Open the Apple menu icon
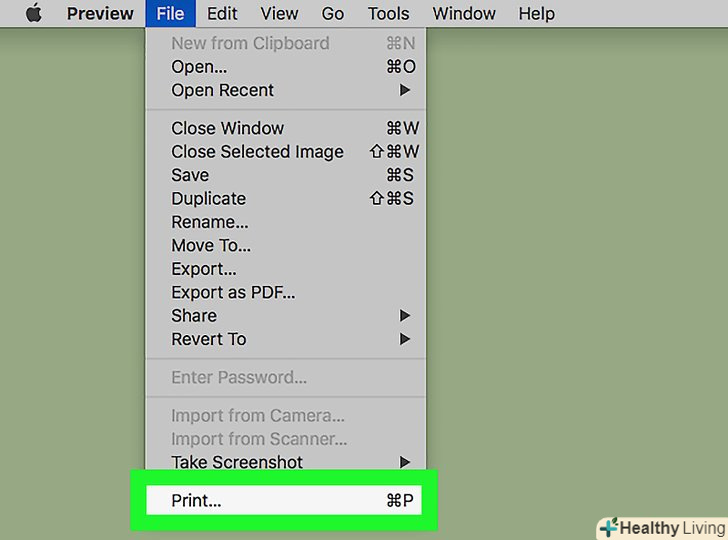 [34, 13]
